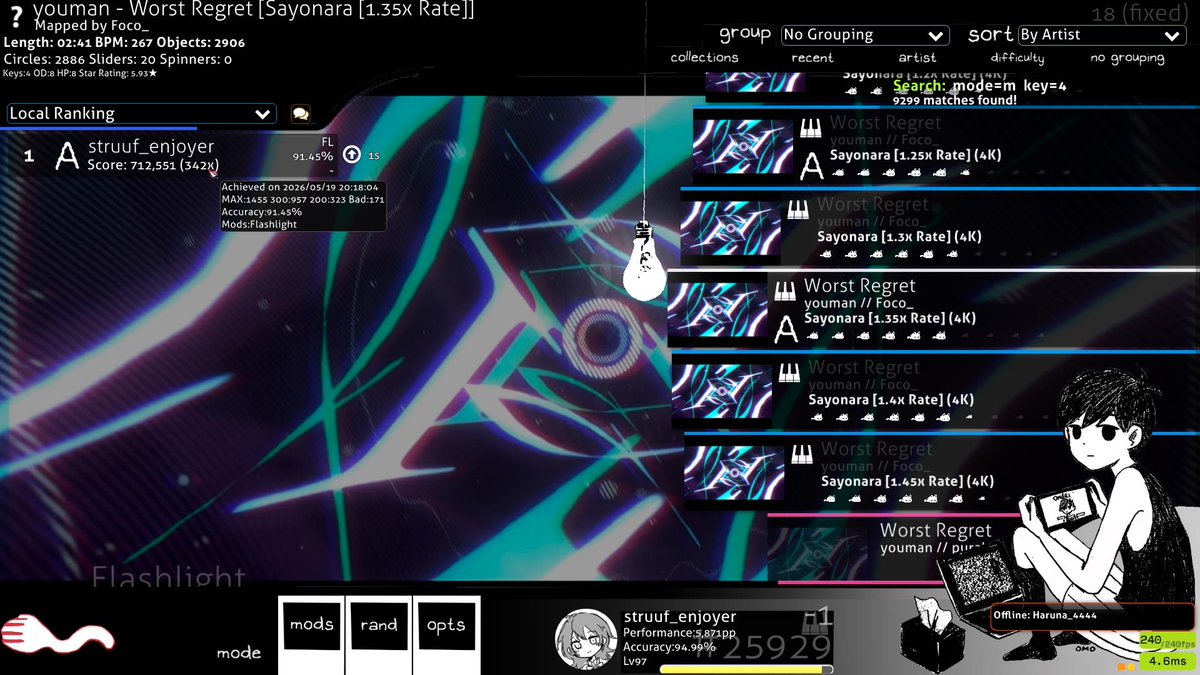Select the no grouping tab
The width and height of the screenshot is (1200, 675).
click(1127, 58)
